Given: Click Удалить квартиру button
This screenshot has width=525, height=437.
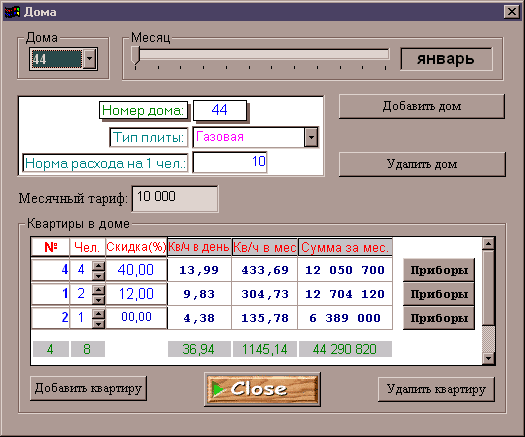Looking at the screenshot, I should 436,389.
